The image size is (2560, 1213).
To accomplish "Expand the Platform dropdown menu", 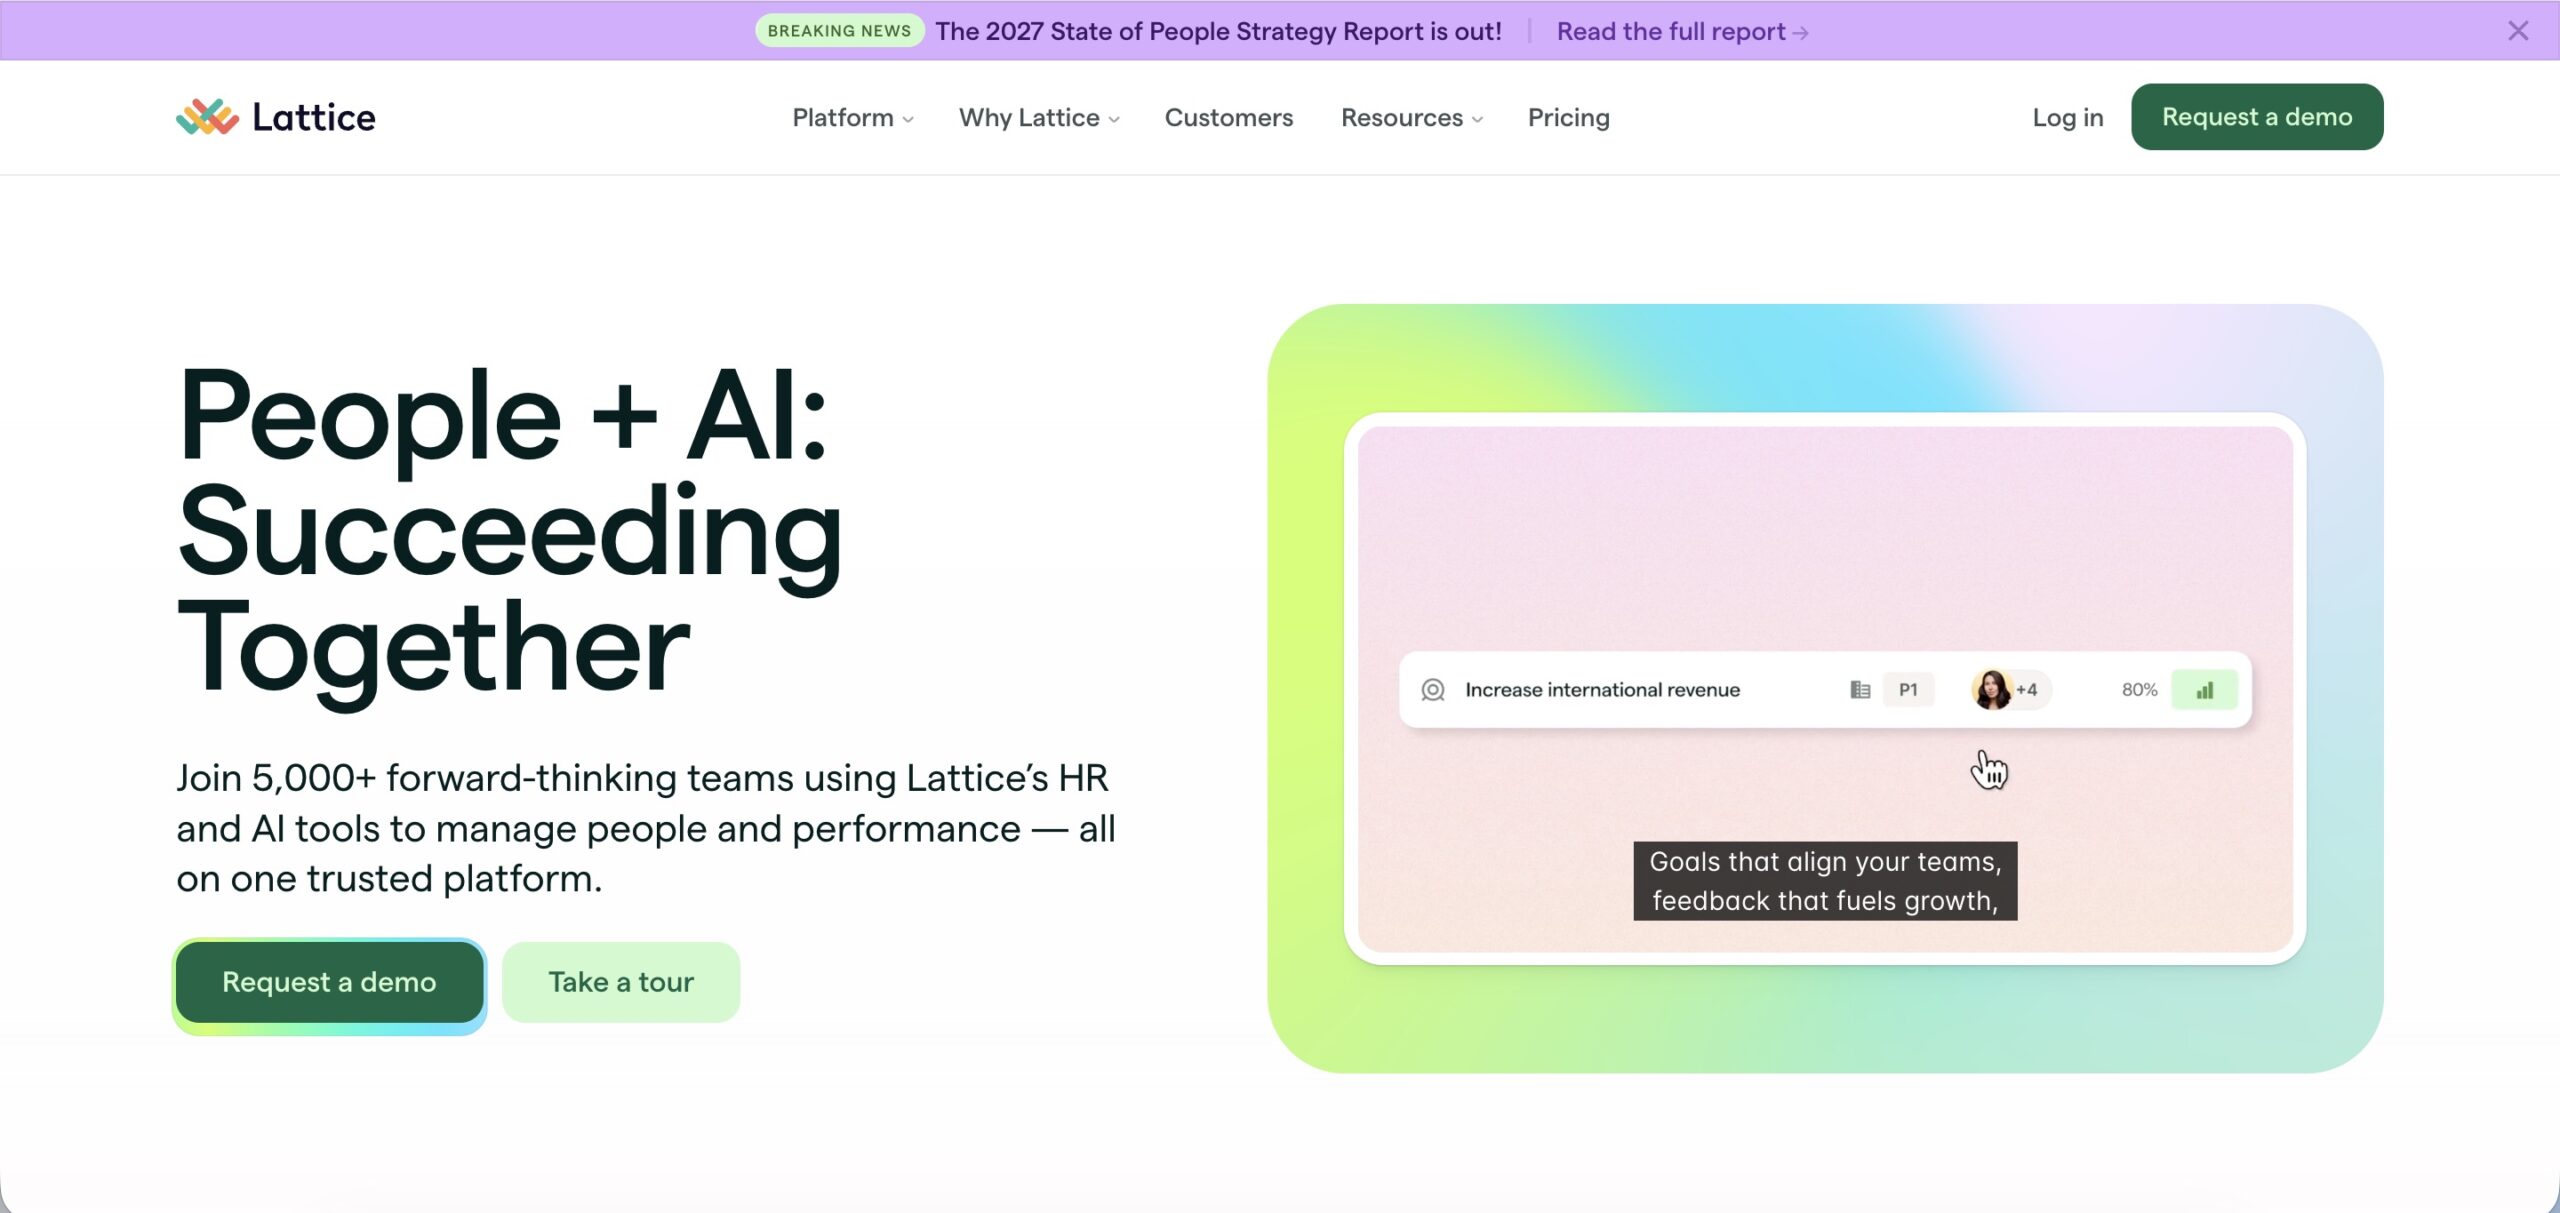I will 853,118.
